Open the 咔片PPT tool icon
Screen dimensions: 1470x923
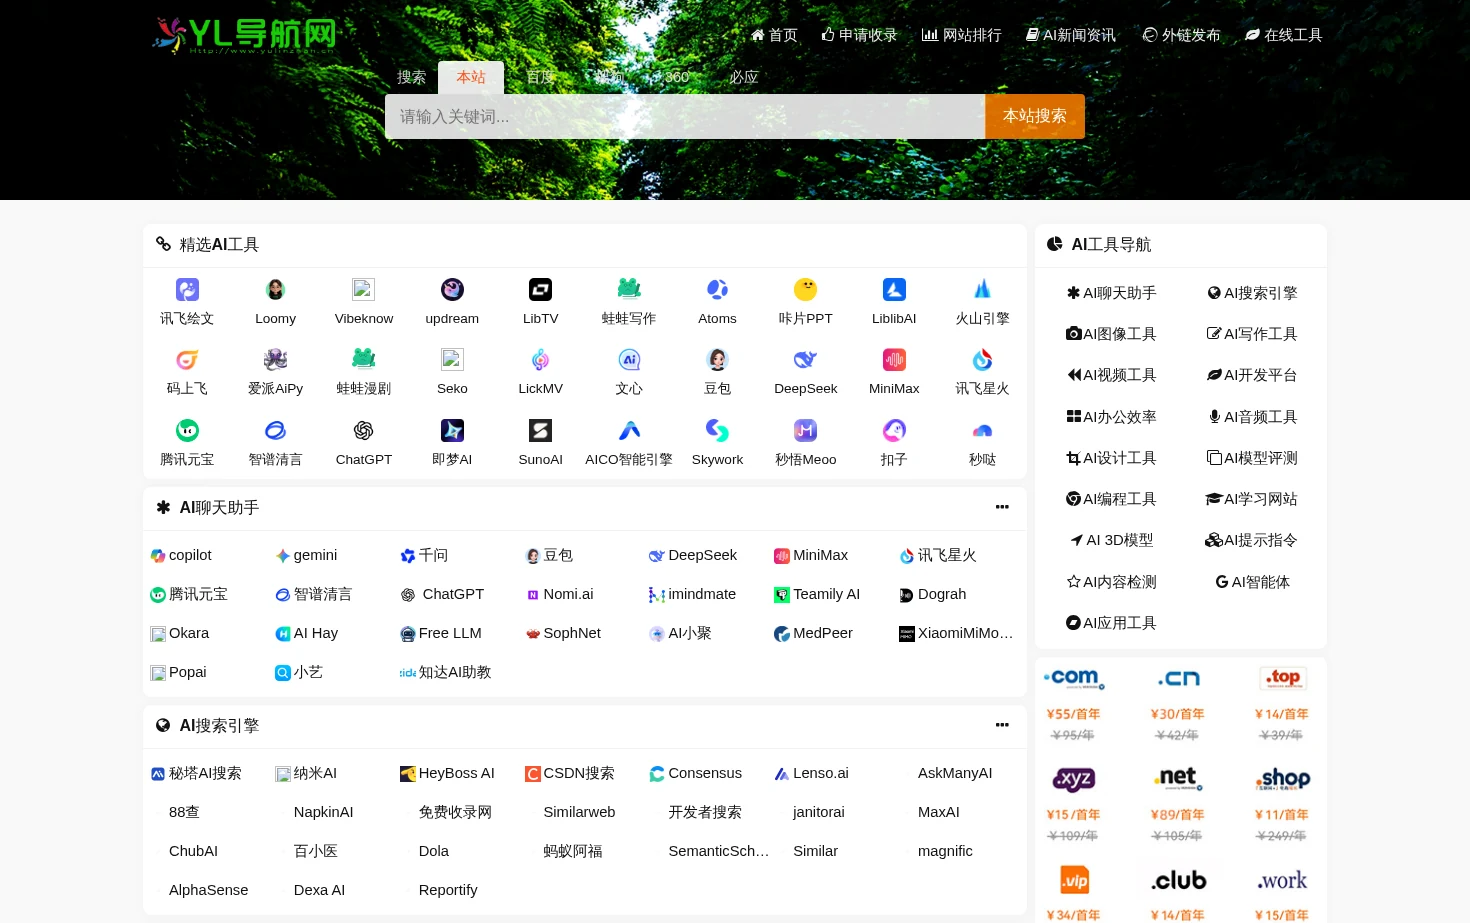805,290
